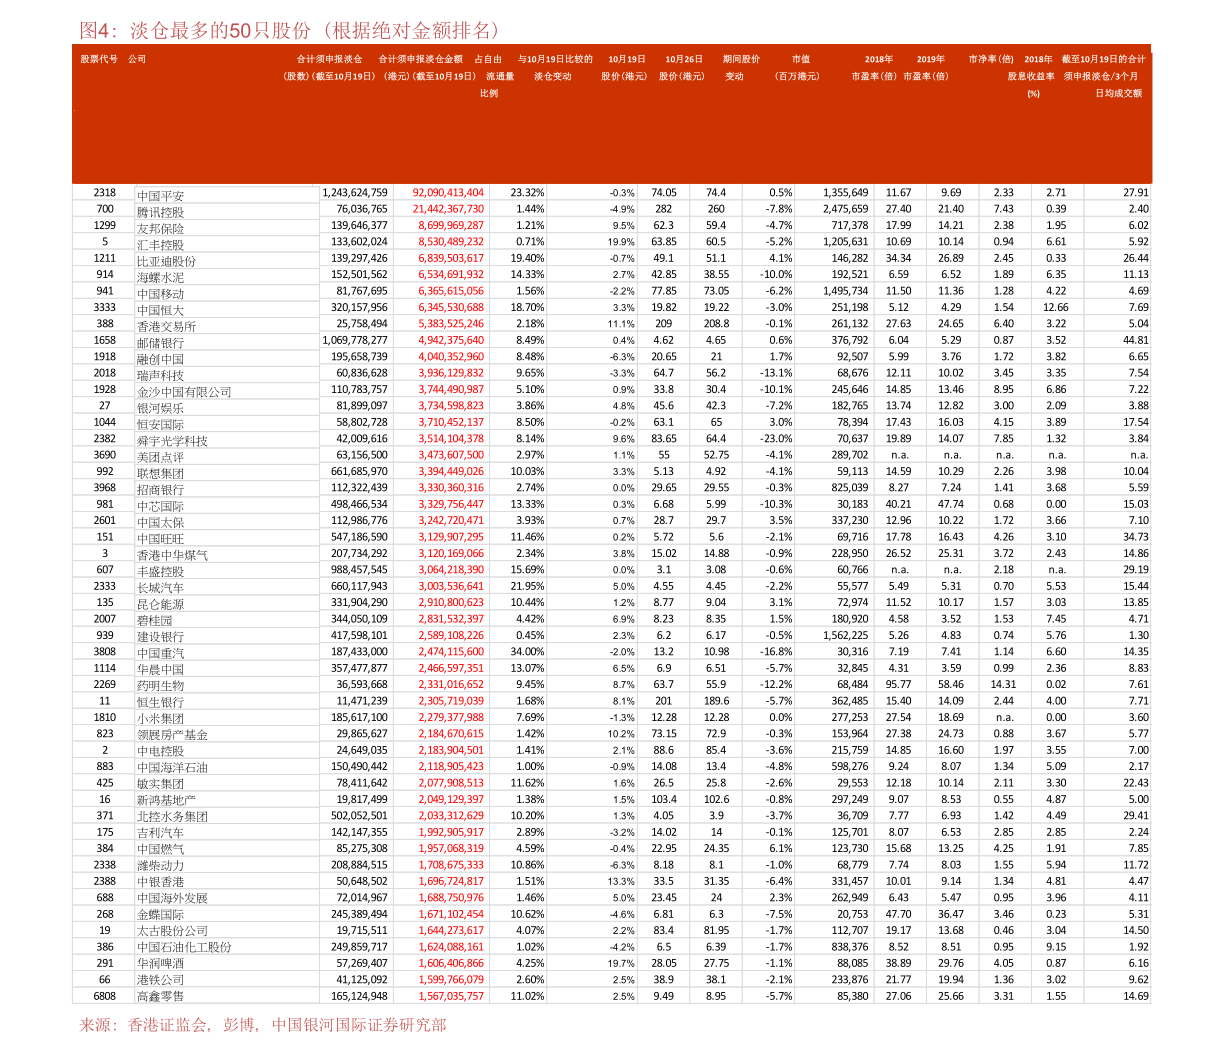Click company name 药明生物
Screen dimensions: 1224x1054
[x=161, y=686]
